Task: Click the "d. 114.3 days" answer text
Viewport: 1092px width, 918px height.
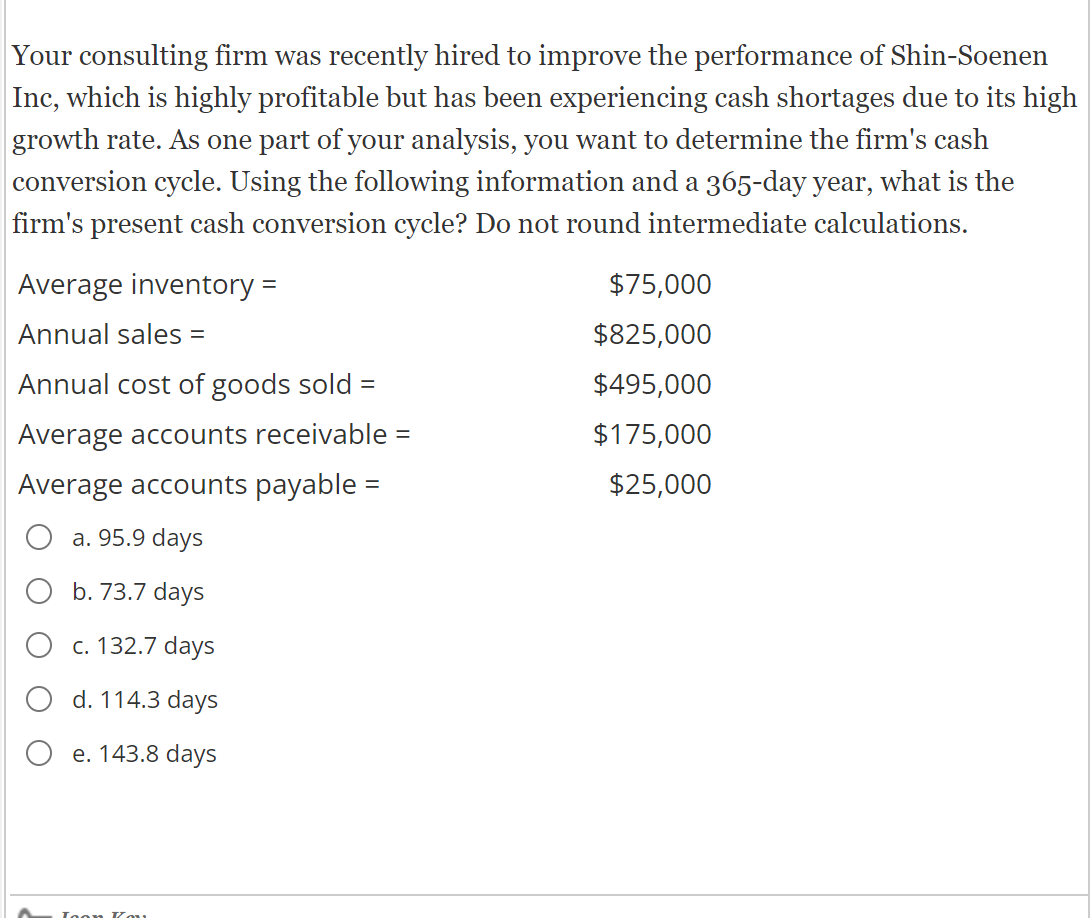Action: click(x=145, y=700)
